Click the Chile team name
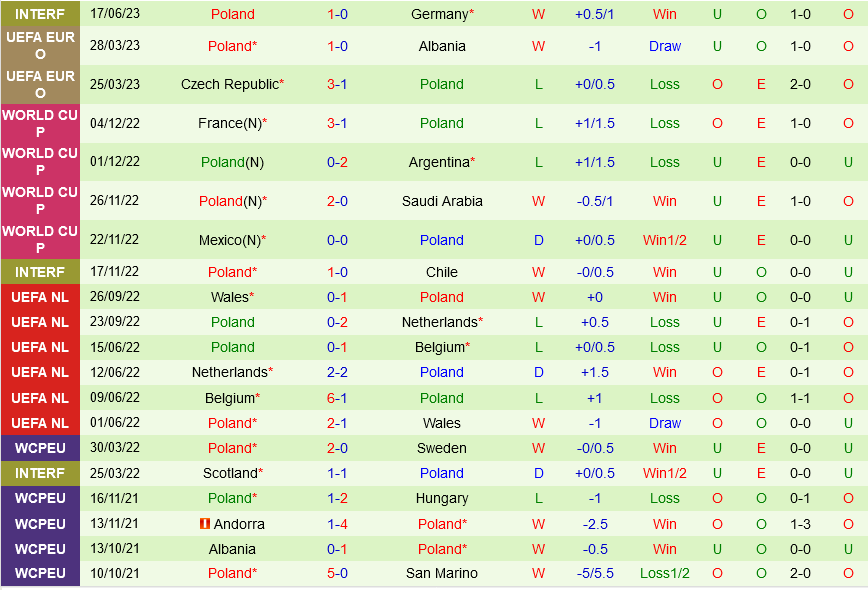The width and height of the screenshot is (868, 590). point(442,272)
